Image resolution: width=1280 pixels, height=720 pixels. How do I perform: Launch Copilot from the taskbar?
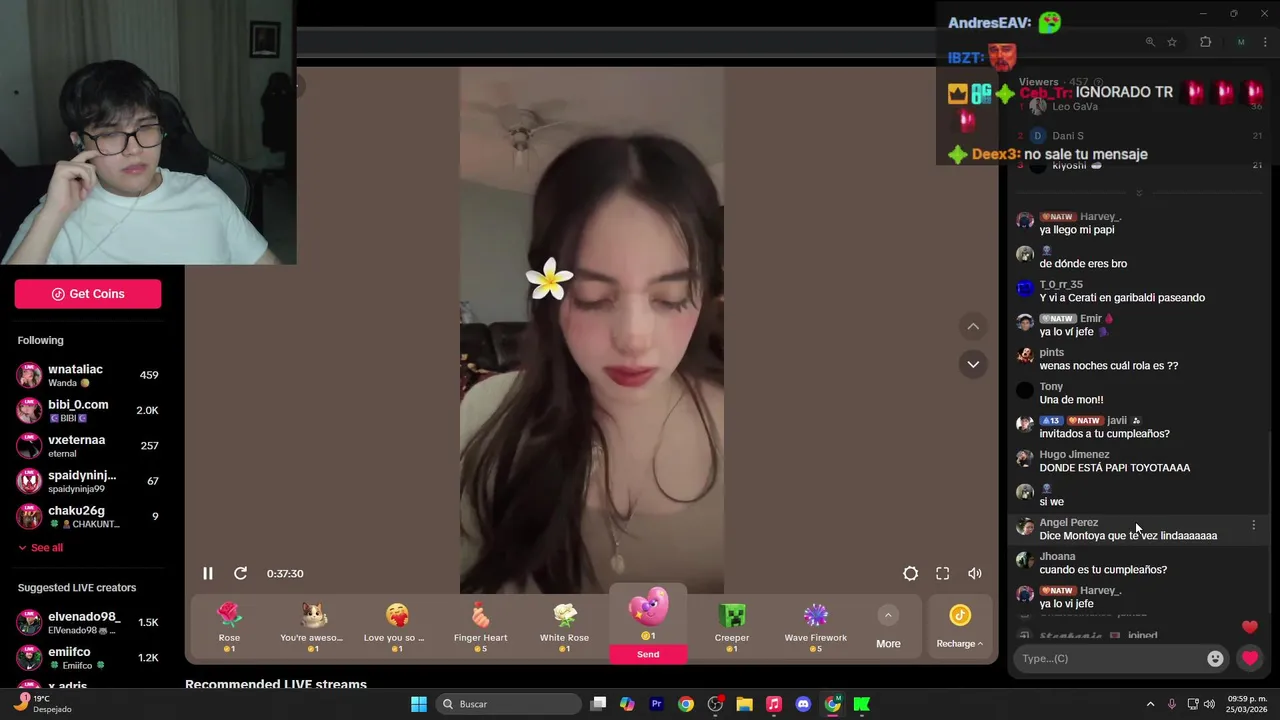[627, 704]
